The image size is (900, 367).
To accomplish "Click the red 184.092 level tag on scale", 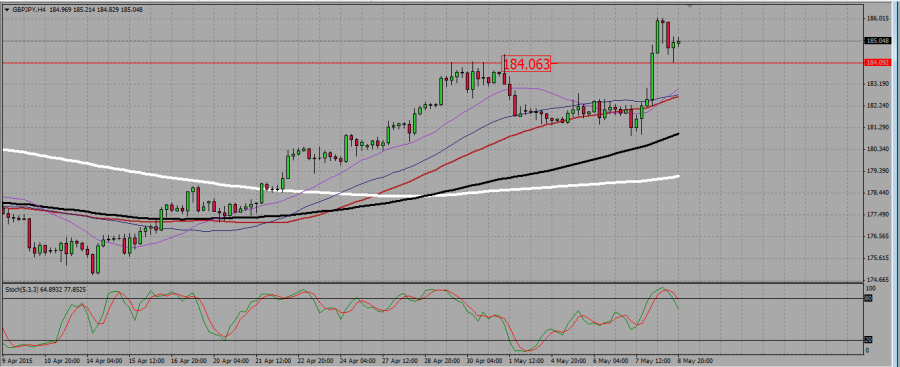I will 878,63.
